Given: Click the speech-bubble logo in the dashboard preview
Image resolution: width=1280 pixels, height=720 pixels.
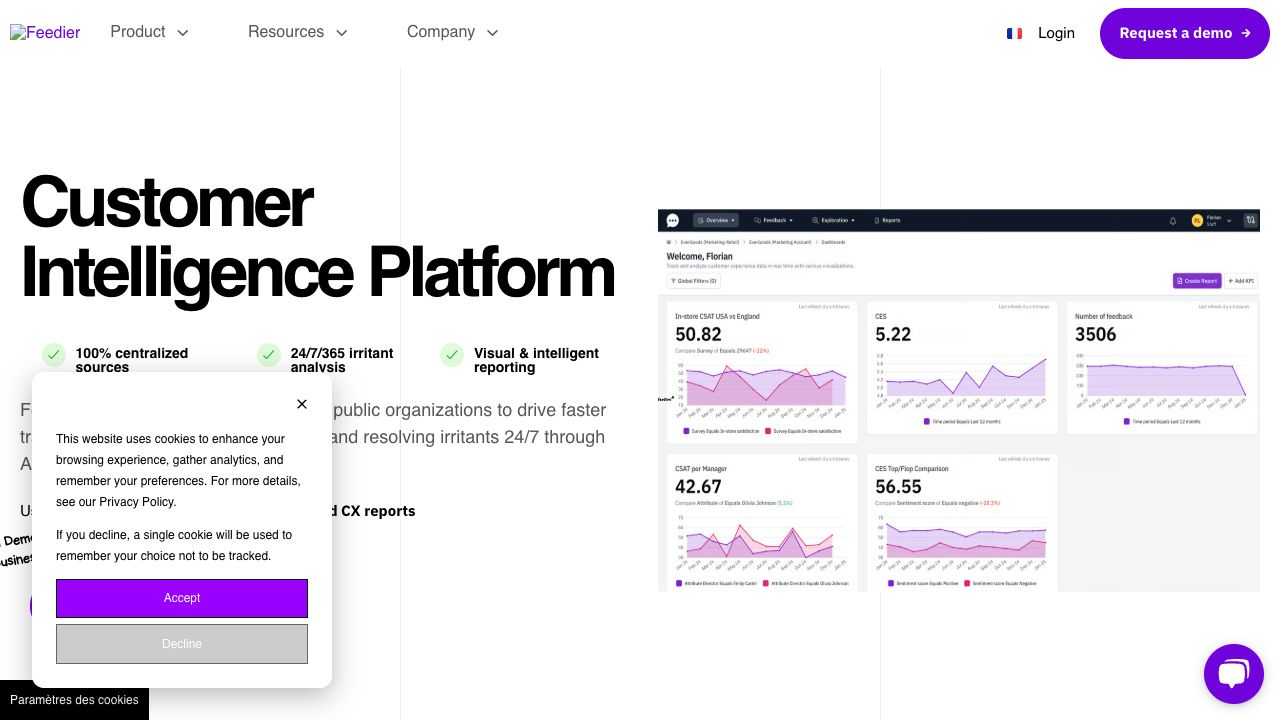Looking at the screenshot, I should coord(673,220).
